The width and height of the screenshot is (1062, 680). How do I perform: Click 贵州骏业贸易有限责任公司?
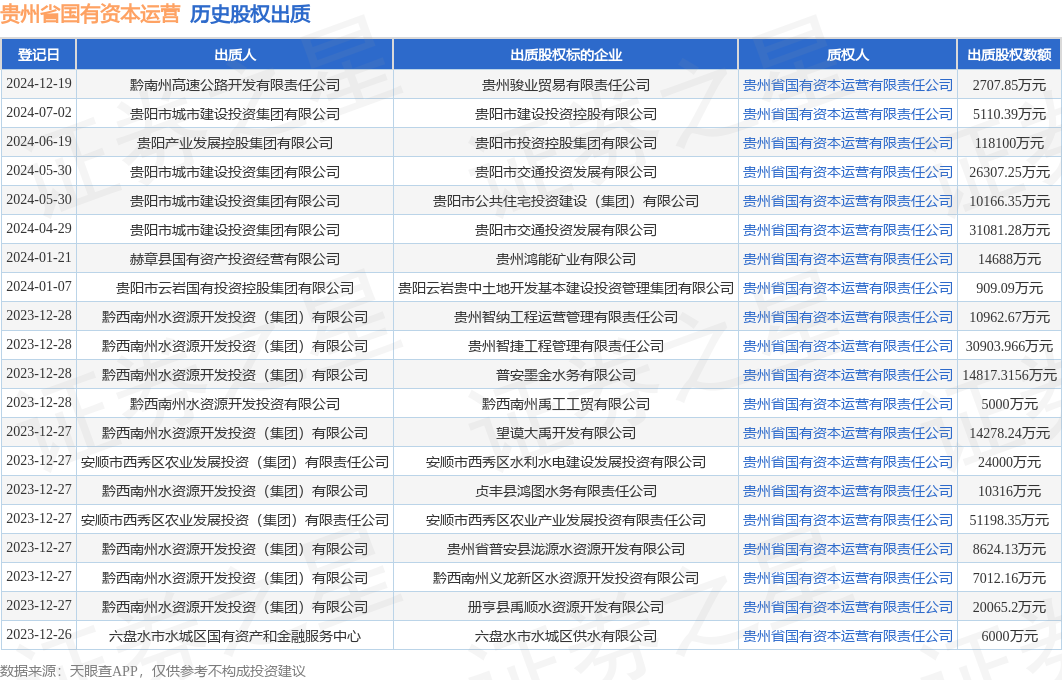point(566,85)
